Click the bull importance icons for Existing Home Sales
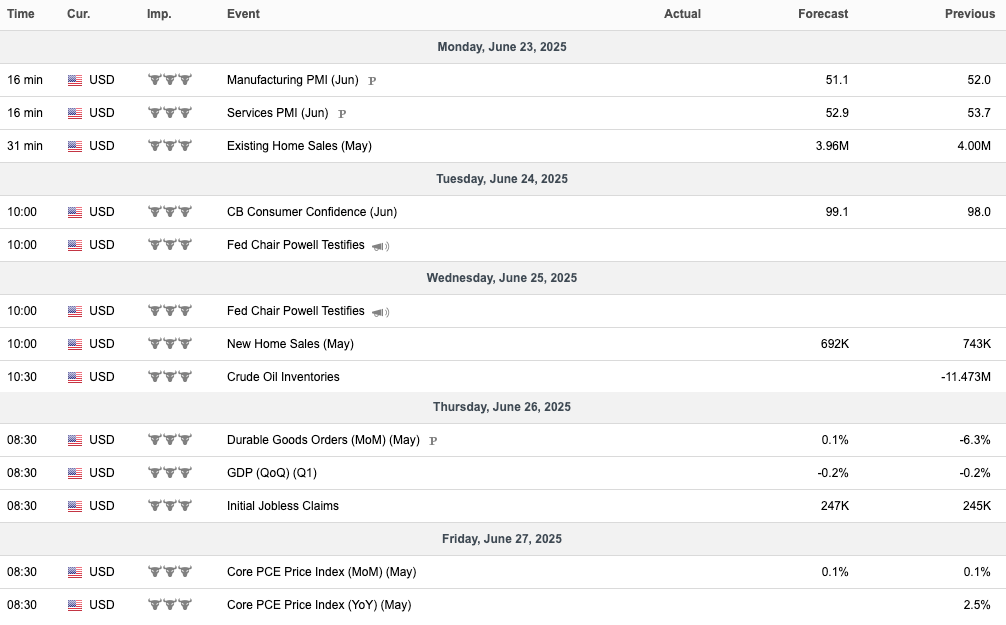Viewport: 1006px width, 625px height. coord(170,146)
